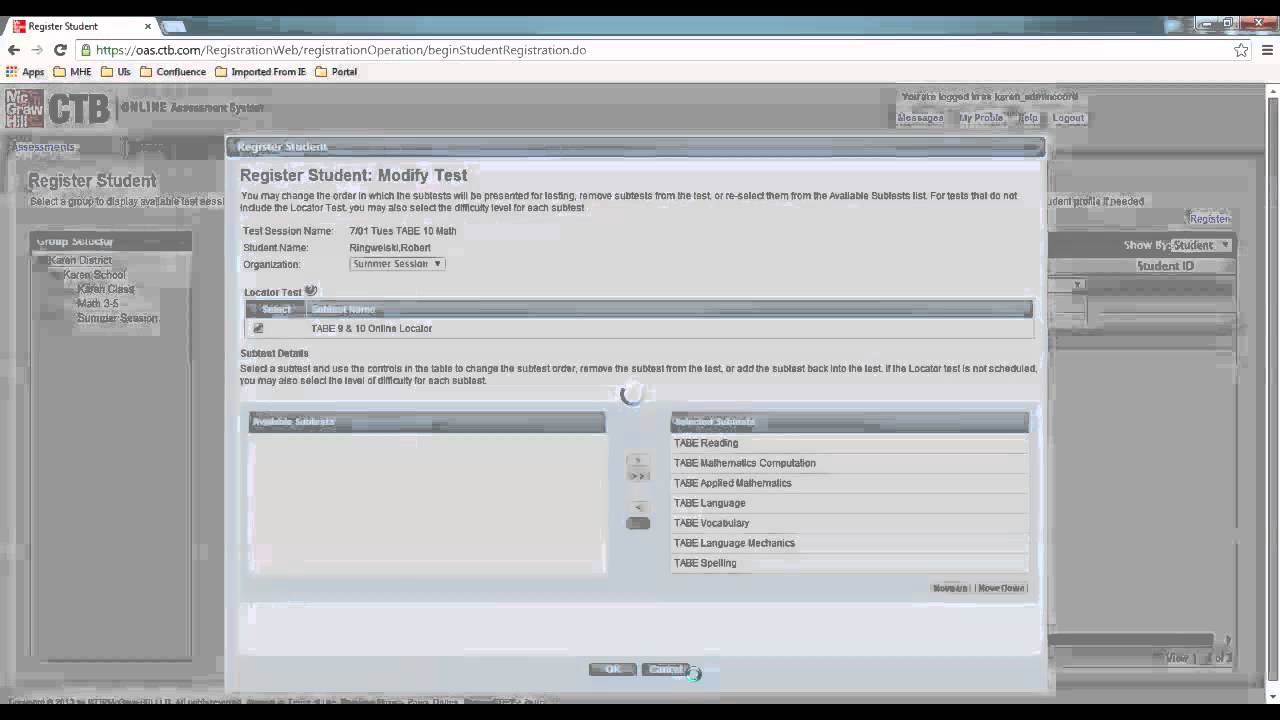Remove all subtests with bottom arrow button

[x=637, y=523]
